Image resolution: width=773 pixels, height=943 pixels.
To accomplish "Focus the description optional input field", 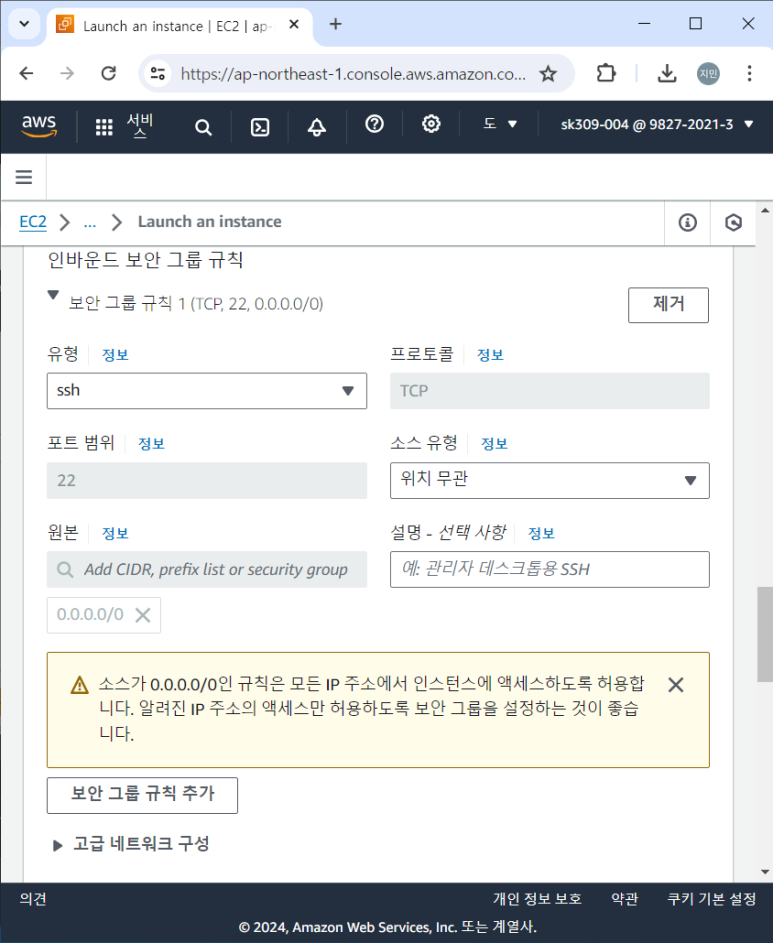I will [550, 570].
